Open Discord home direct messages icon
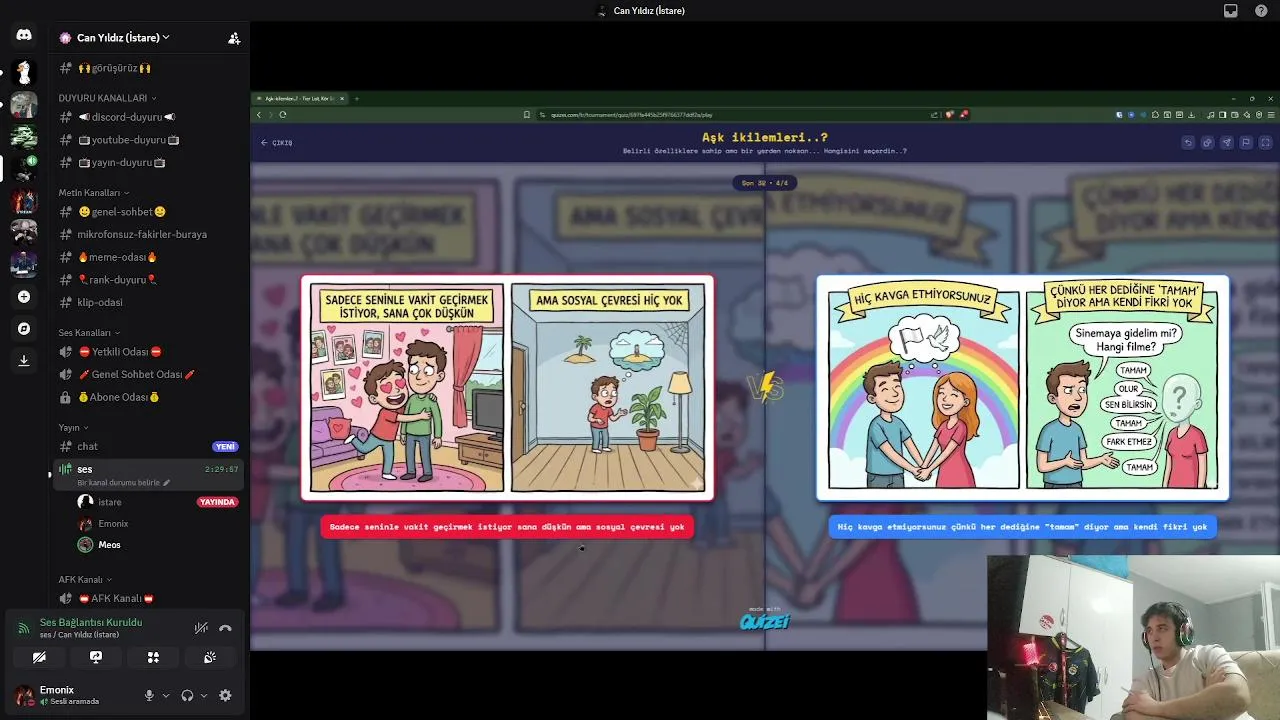The width and height of the screenshot is (1280, 720). 24,35
